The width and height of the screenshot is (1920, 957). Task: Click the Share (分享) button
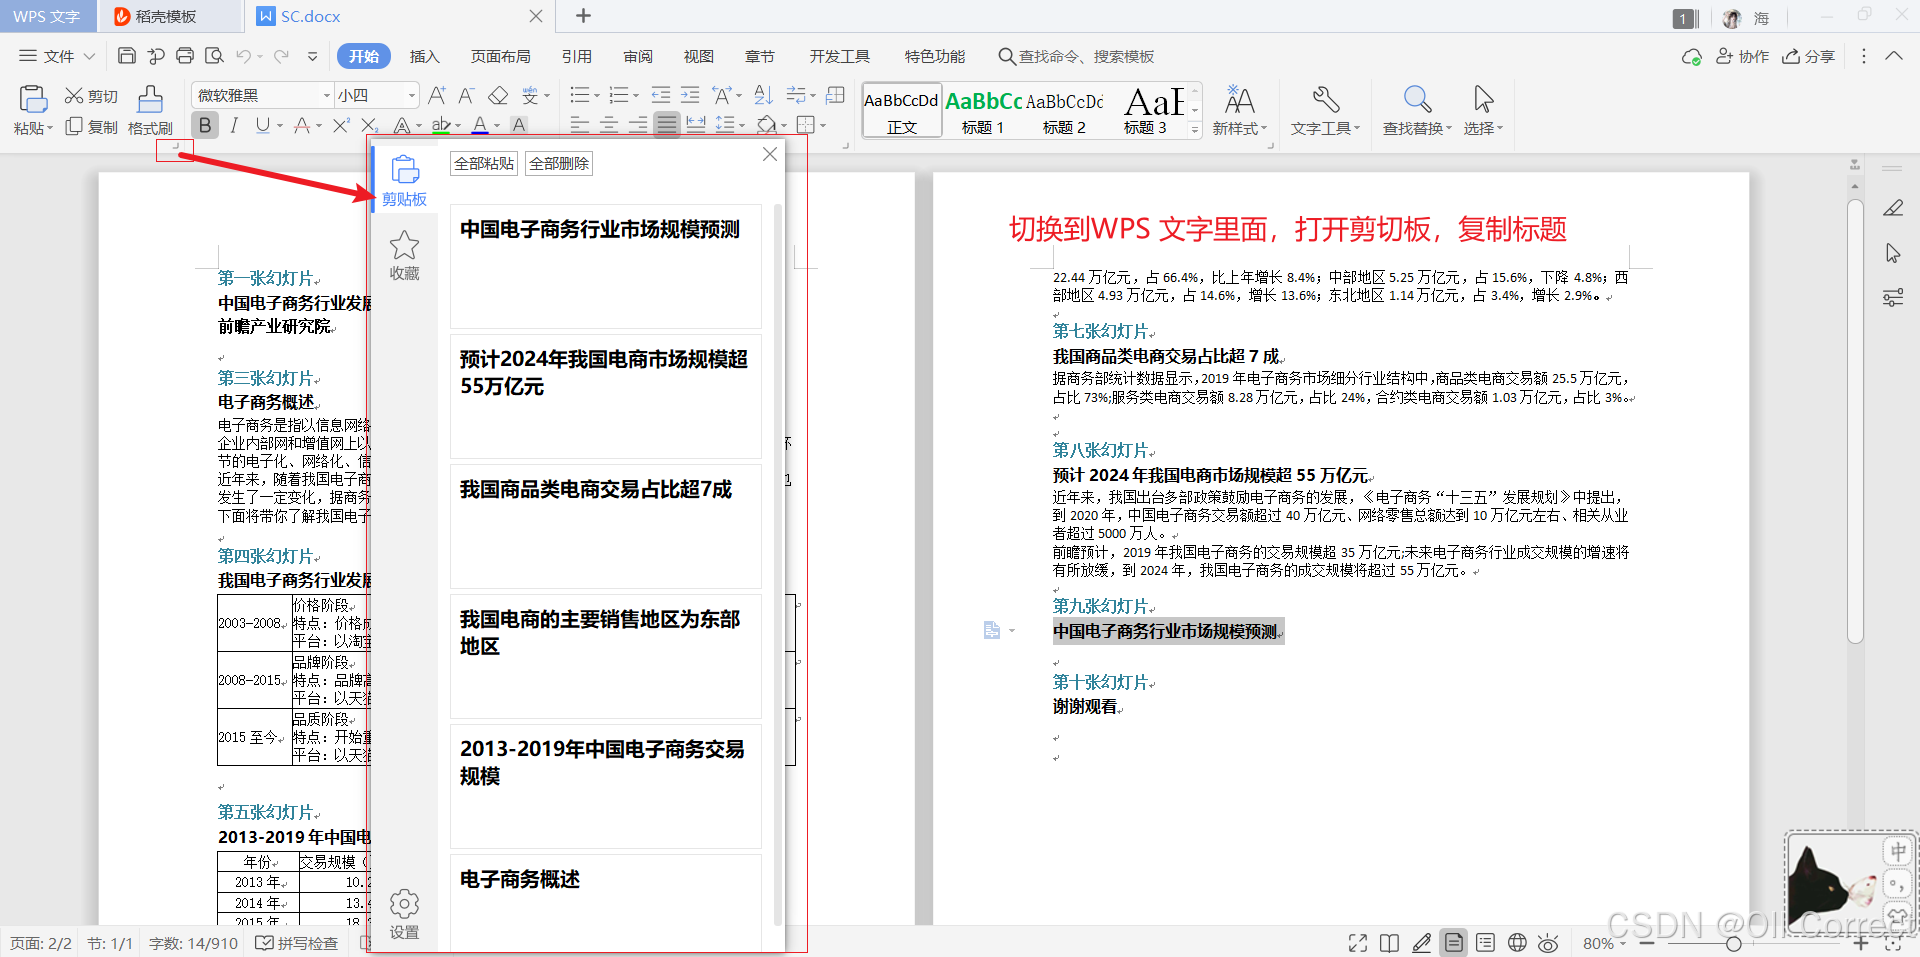(x=1809, y=56)
